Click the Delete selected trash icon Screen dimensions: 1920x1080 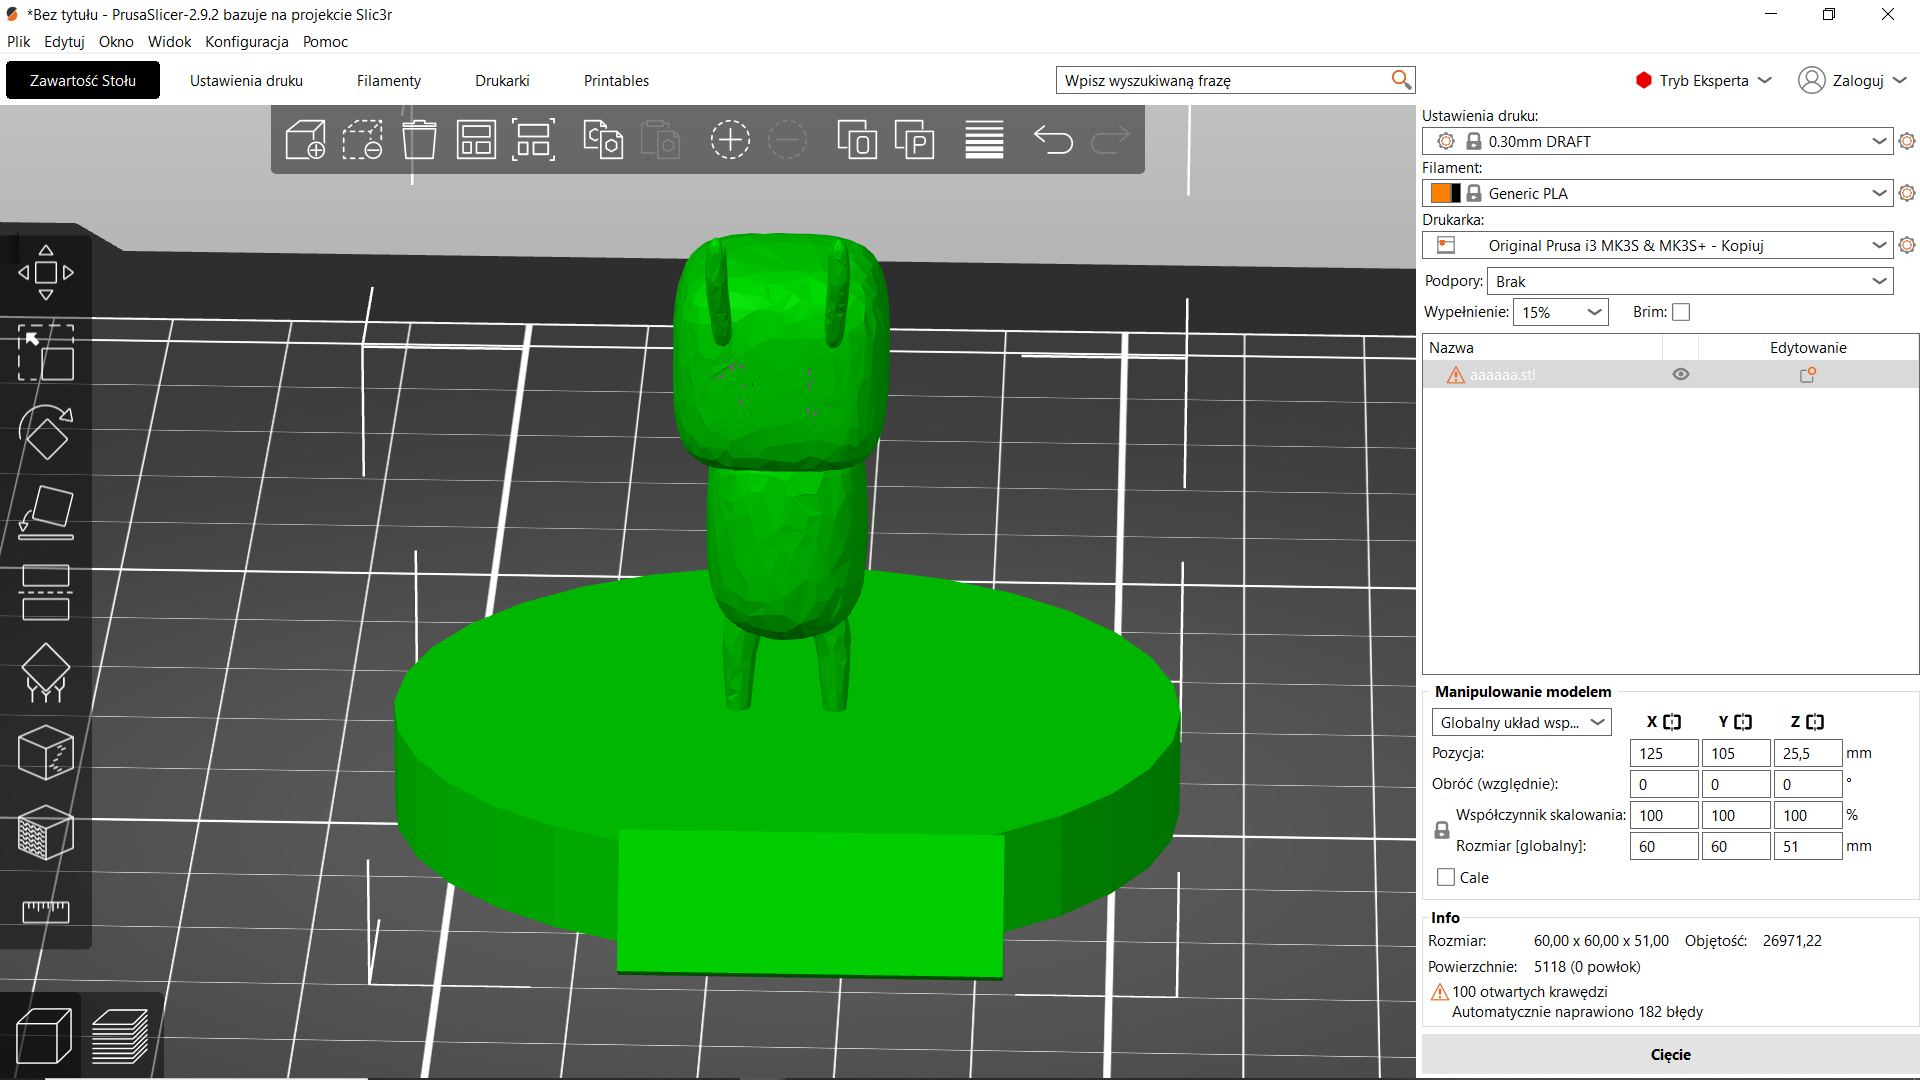(x=419, y=140)
